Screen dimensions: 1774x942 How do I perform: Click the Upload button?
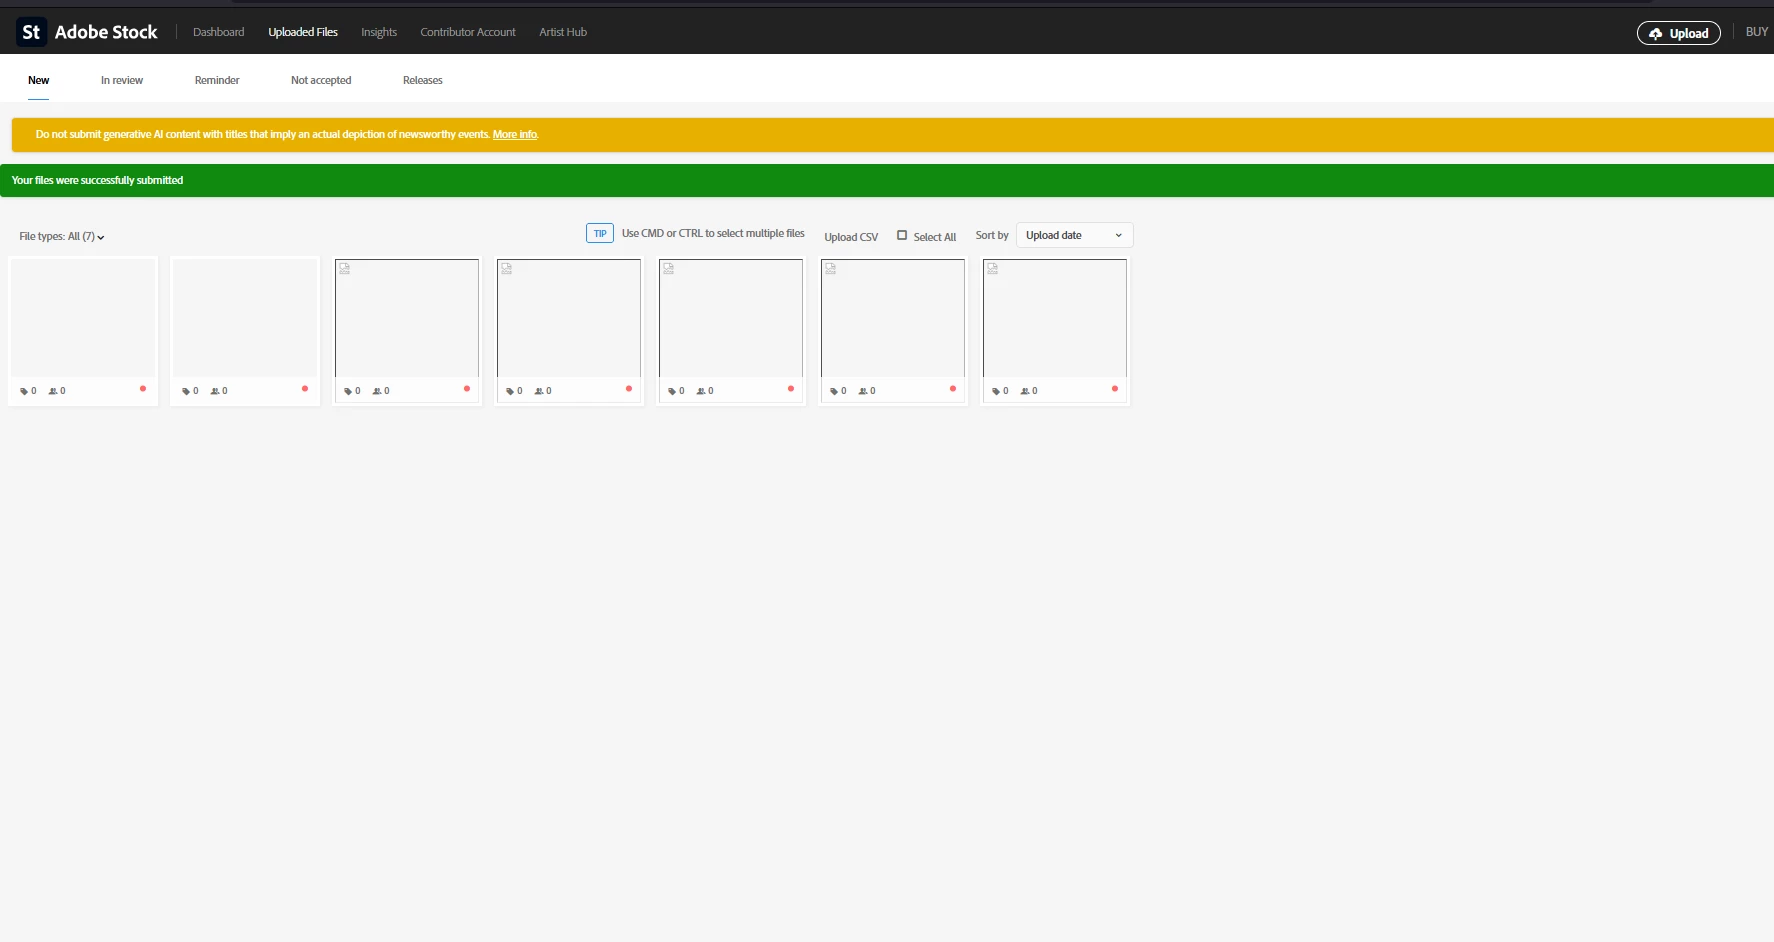pos(1679,33)
